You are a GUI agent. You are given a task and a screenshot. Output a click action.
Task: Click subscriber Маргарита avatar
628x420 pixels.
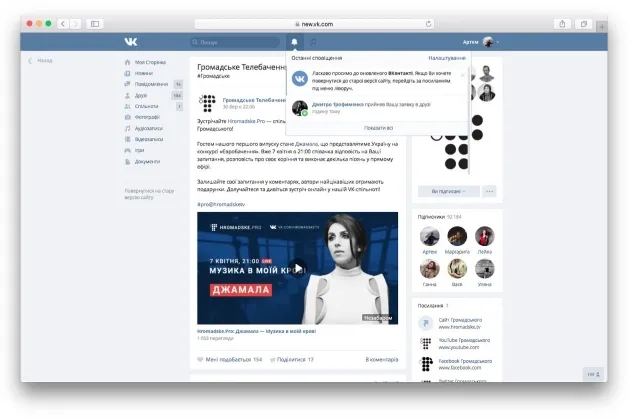pos(457,236)
